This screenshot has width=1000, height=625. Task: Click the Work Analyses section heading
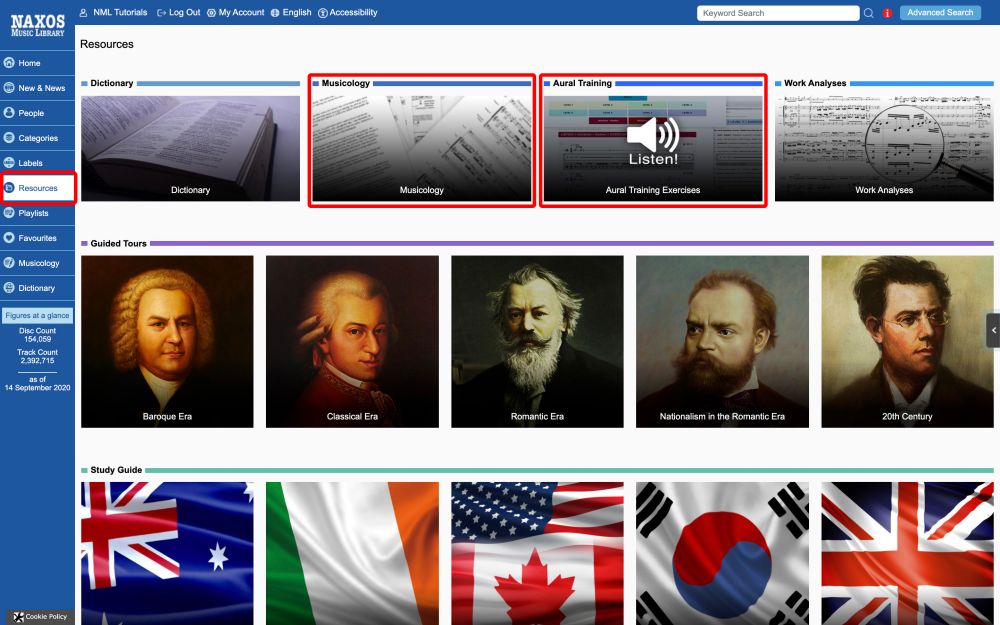[x=815, y=83]
